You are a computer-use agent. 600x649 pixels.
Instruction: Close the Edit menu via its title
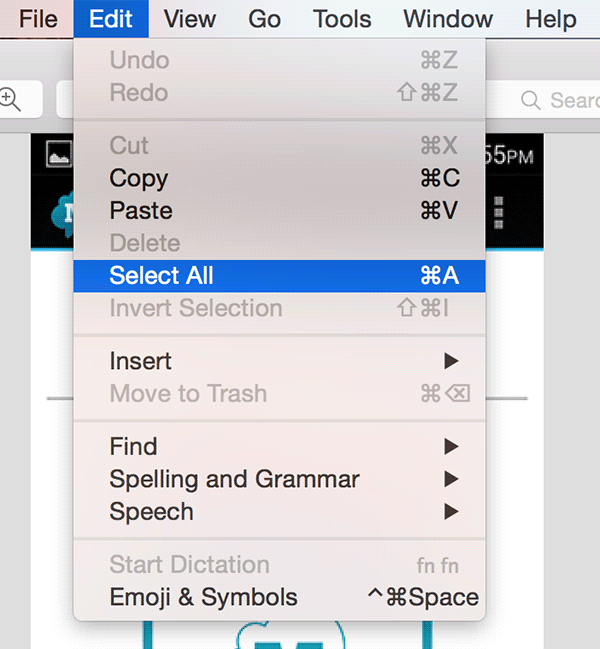(110, 18)
